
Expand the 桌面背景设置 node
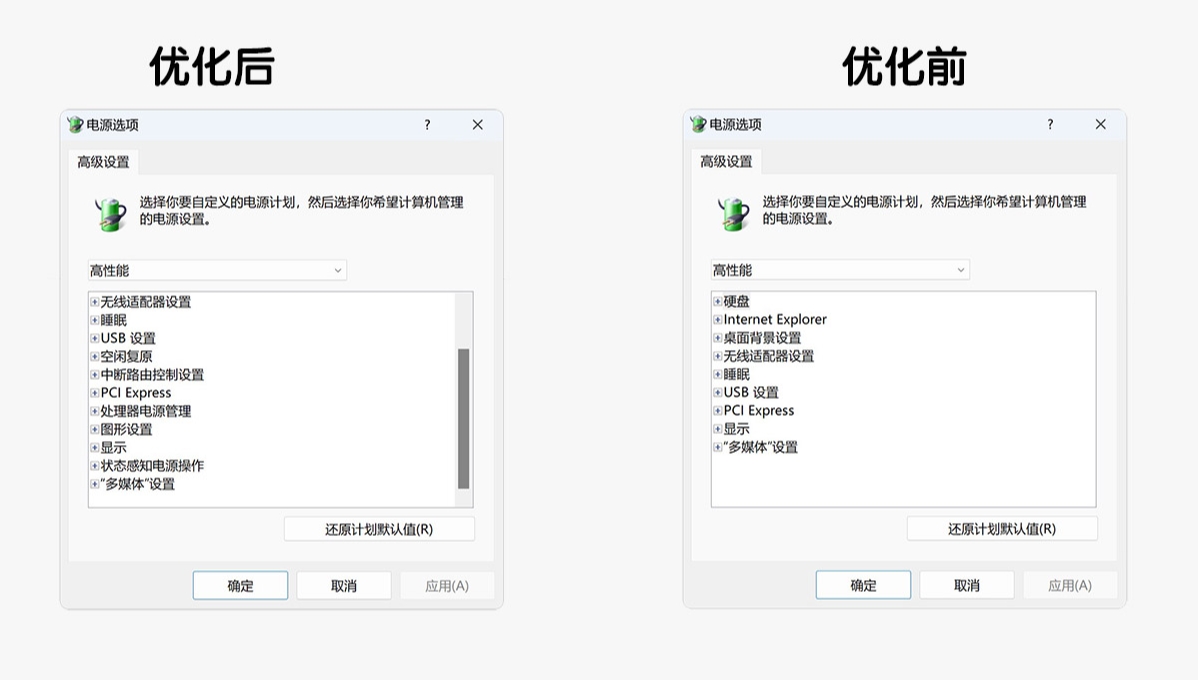pyautogui.click(x=717, y=338)
